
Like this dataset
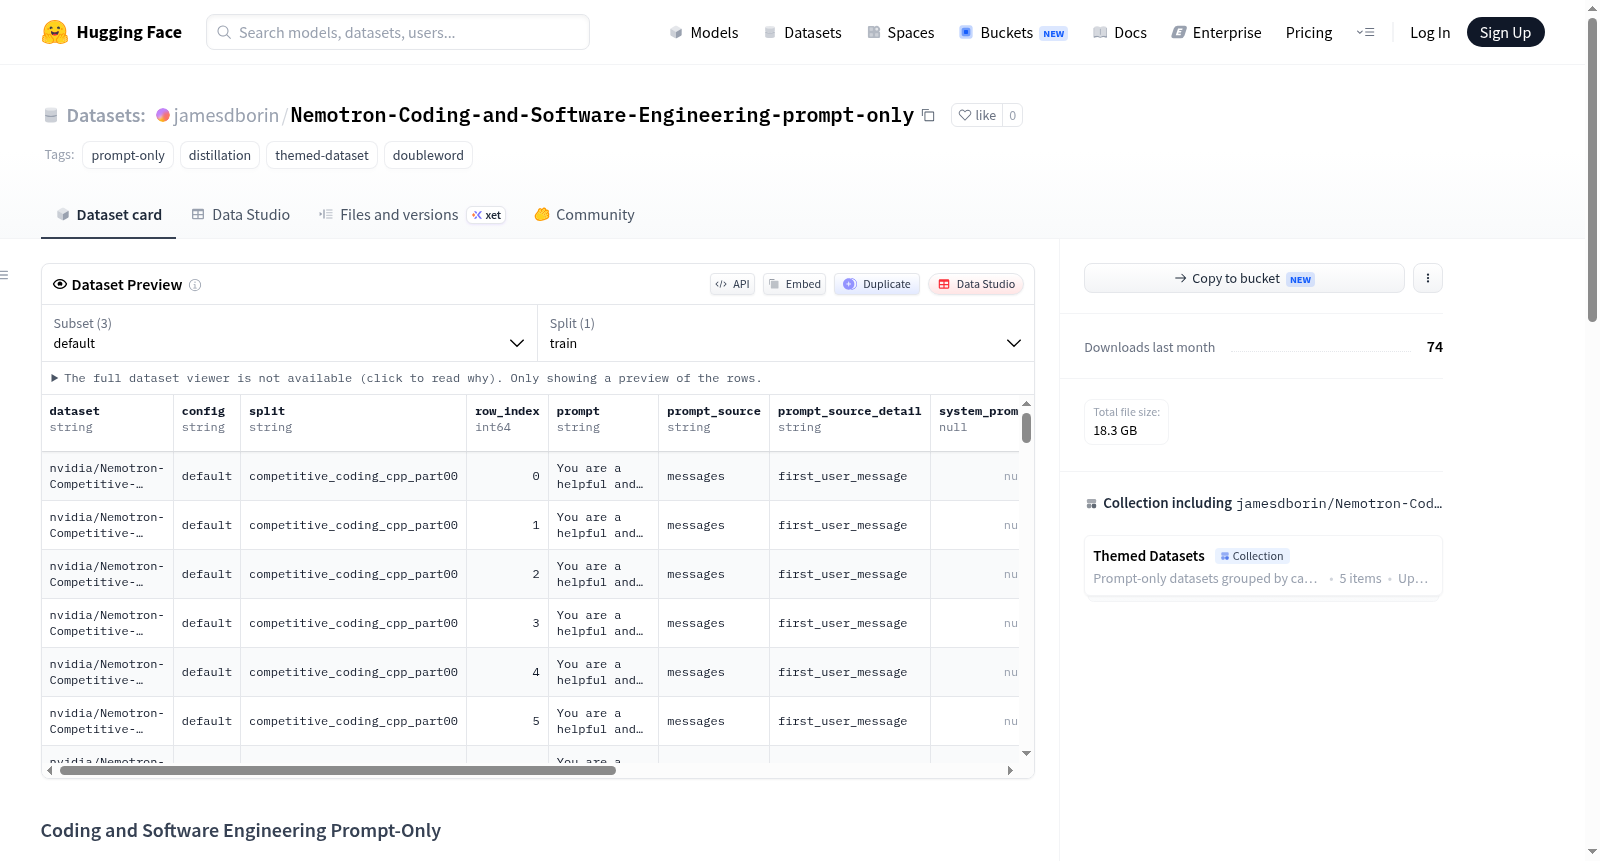(x=977, y=115)
